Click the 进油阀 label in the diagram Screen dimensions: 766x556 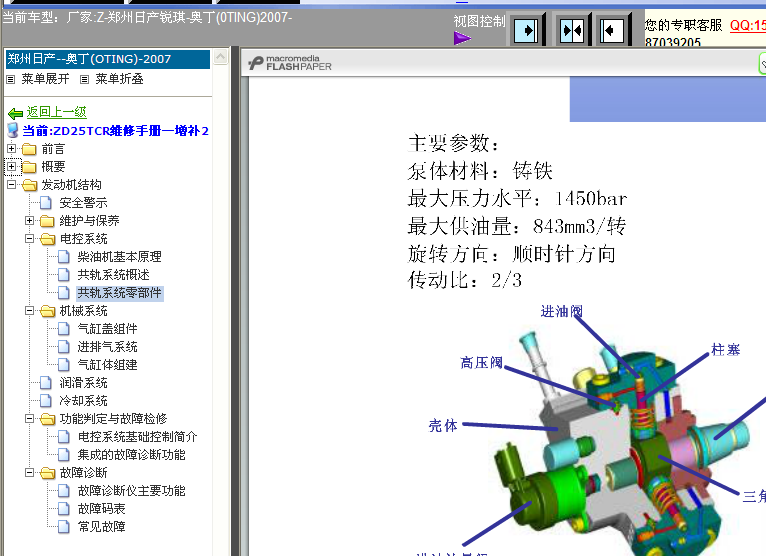pyautogui.click(x=562, y=311)
